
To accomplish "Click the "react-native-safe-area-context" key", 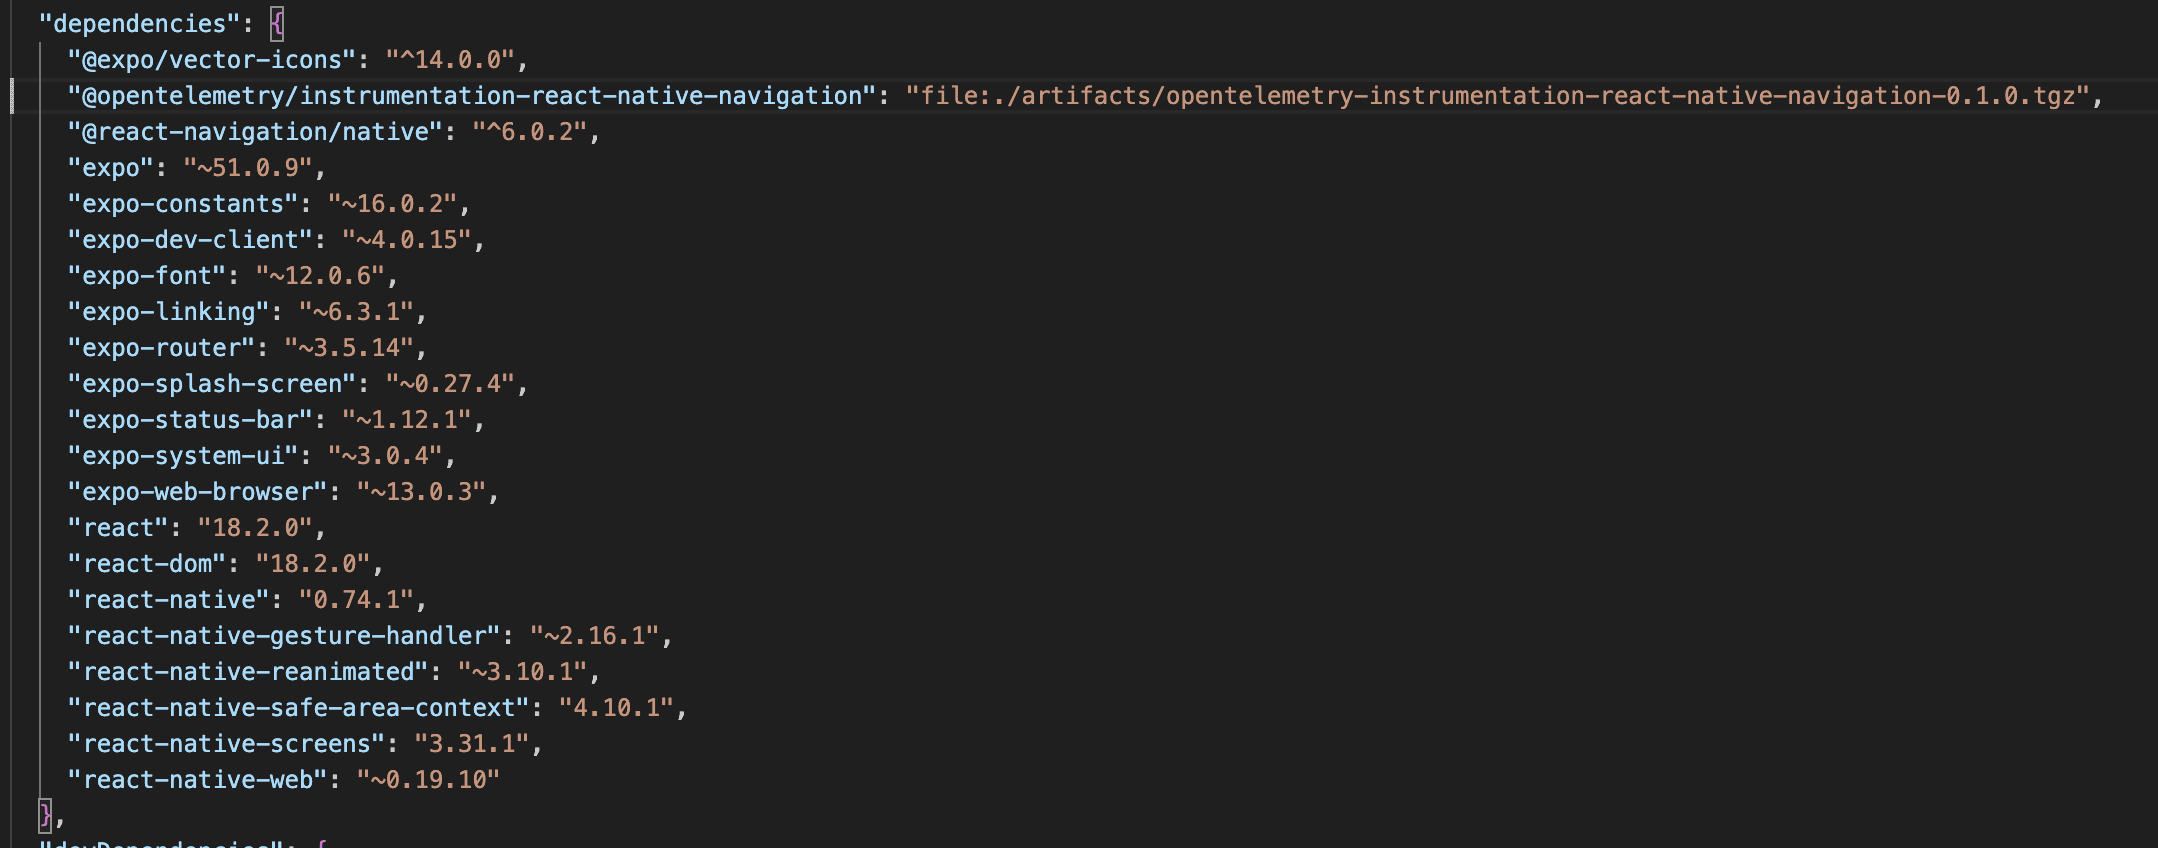I will 298,708.
